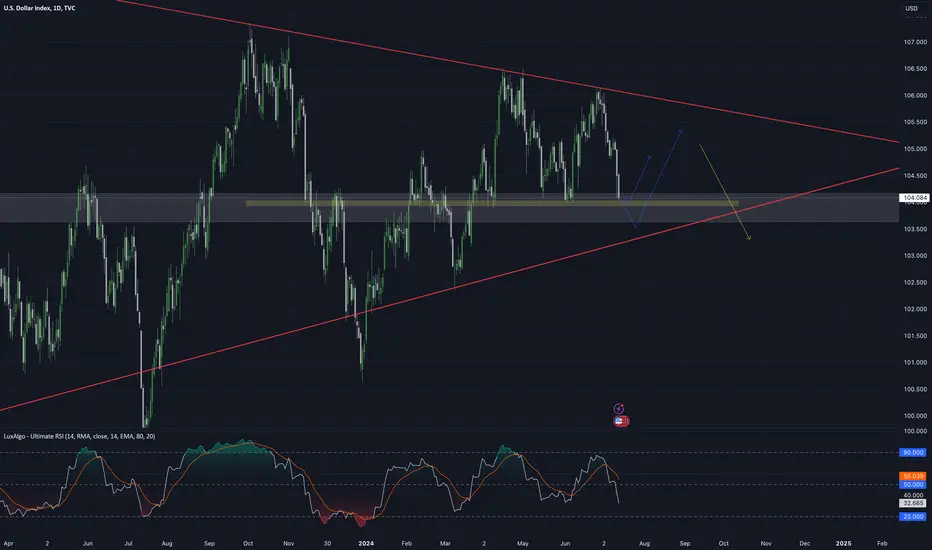The image size is (932, 550).
Task: Open the US flag economic event marker
Action: coord(621,421)
